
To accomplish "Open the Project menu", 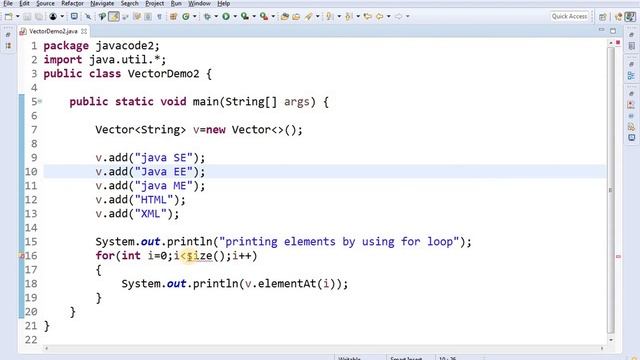I will point(154,3).
